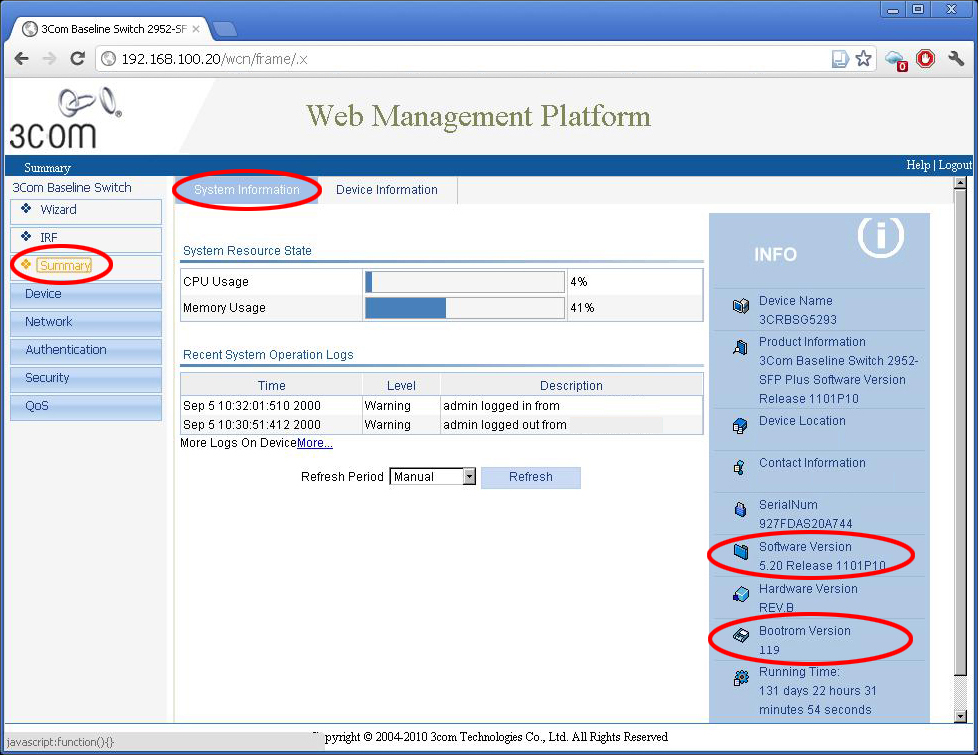Click the serial number 927FDAS20A744
This screenshot has height=755, width=978.
click(805, 524)
